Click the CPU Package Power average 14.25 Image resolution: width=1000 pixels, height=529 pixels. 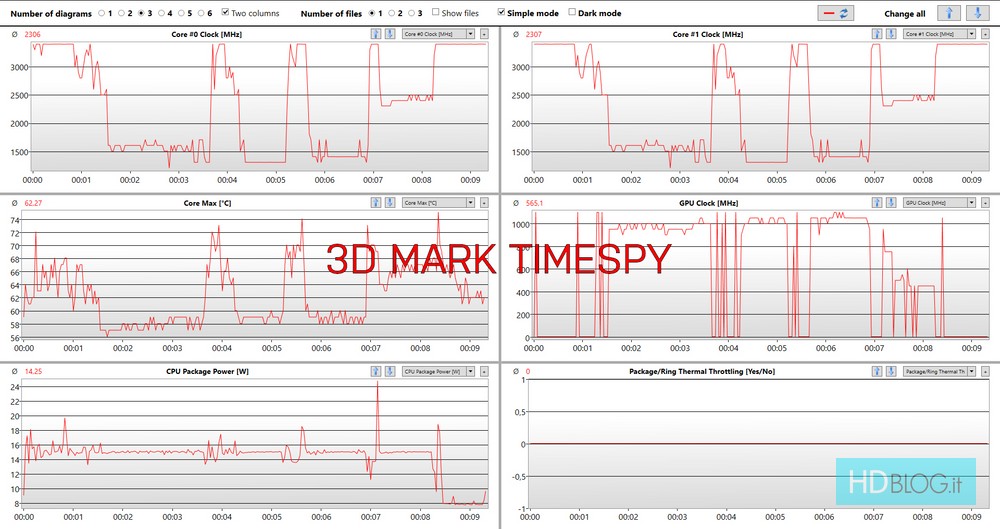[33, 371]
